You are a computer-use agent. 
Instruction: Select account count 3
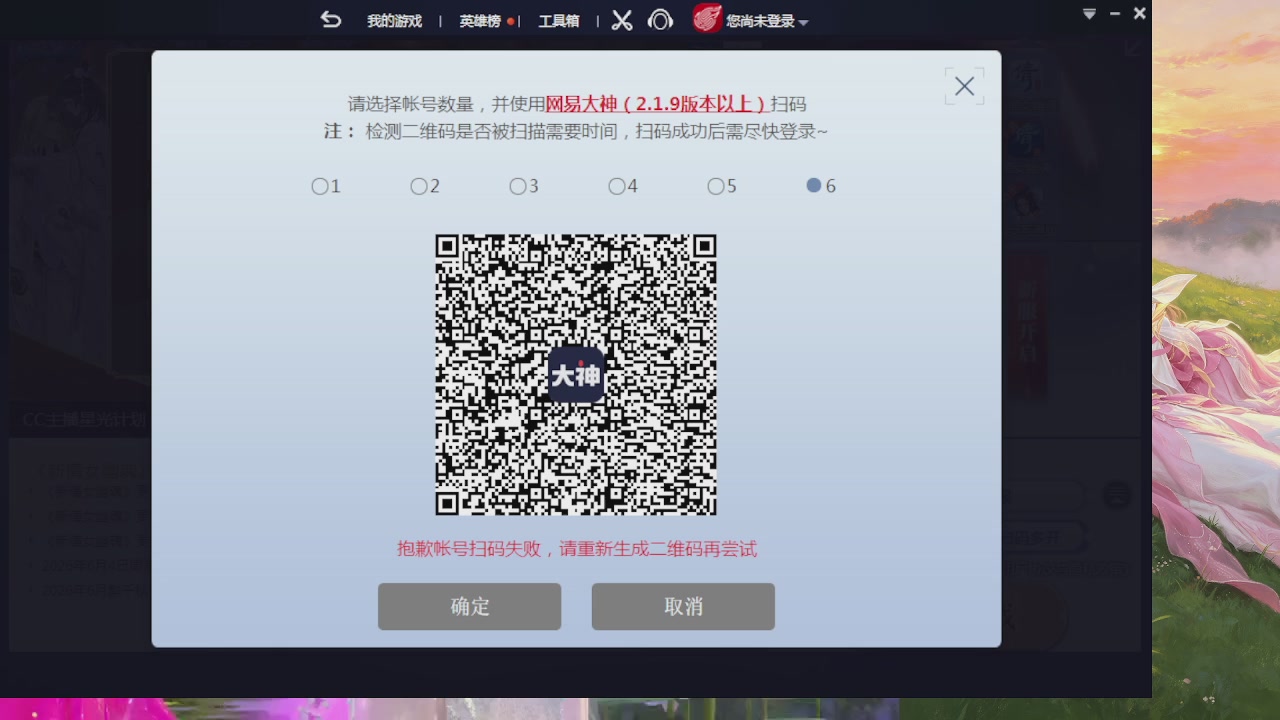[x=524, y=186]
